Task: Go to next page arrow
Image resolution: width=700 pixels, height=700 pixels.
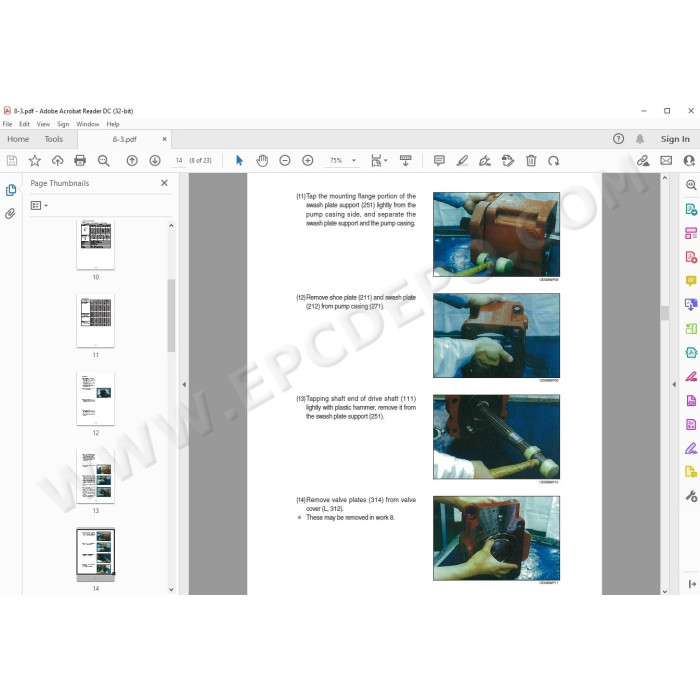Action: 155,161
